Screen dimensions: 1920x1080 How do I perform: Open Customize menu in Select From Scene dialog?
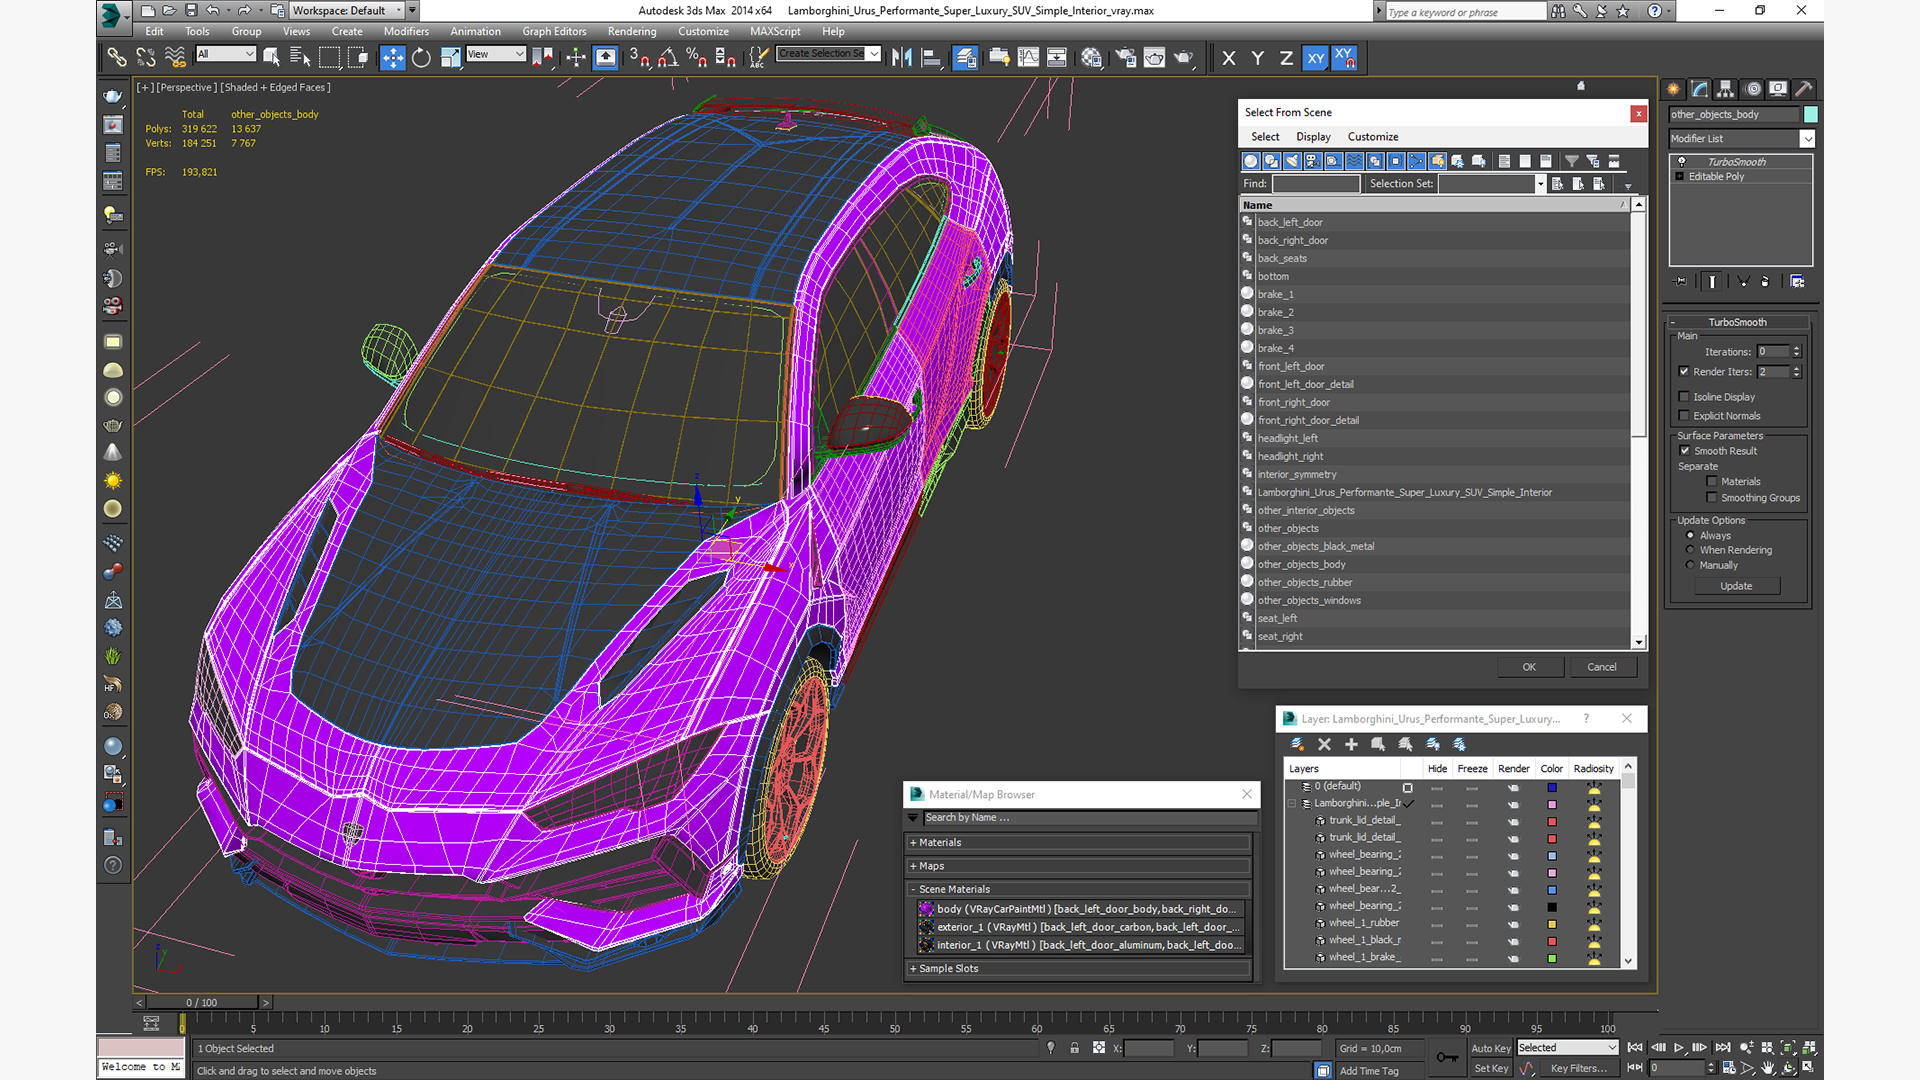coord(1372,137)
